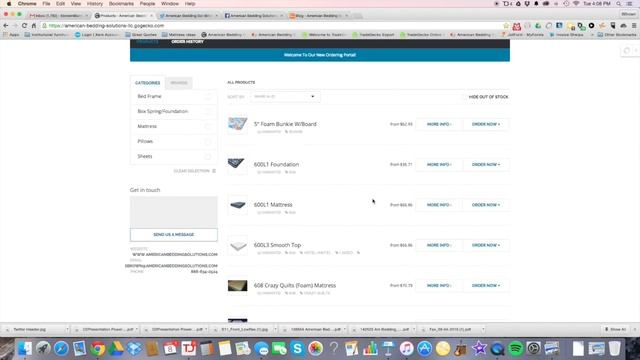
Task: Open Chrome's hamburger menu
Action: tap(634, 25)
